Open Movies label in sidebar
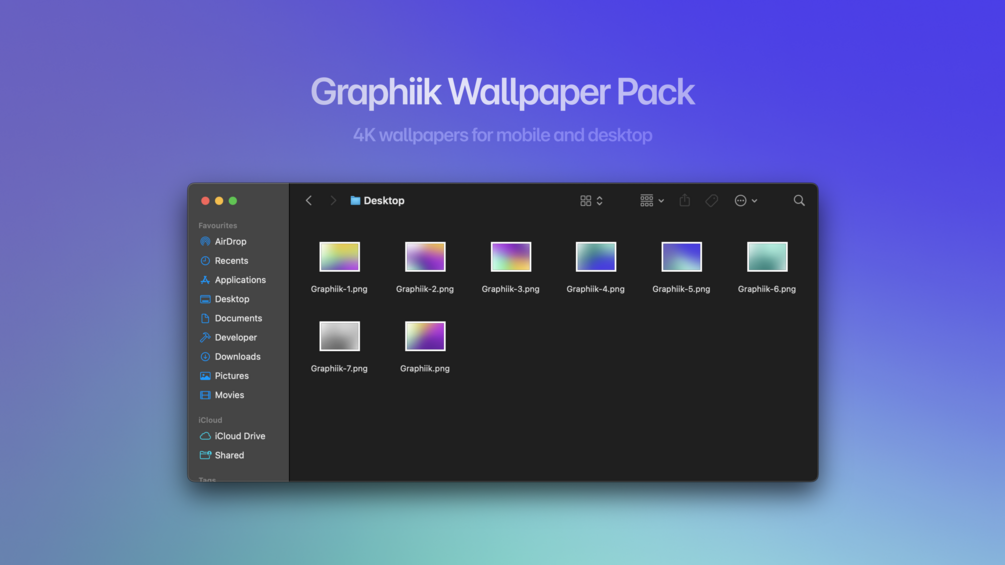 click(229, 395)
